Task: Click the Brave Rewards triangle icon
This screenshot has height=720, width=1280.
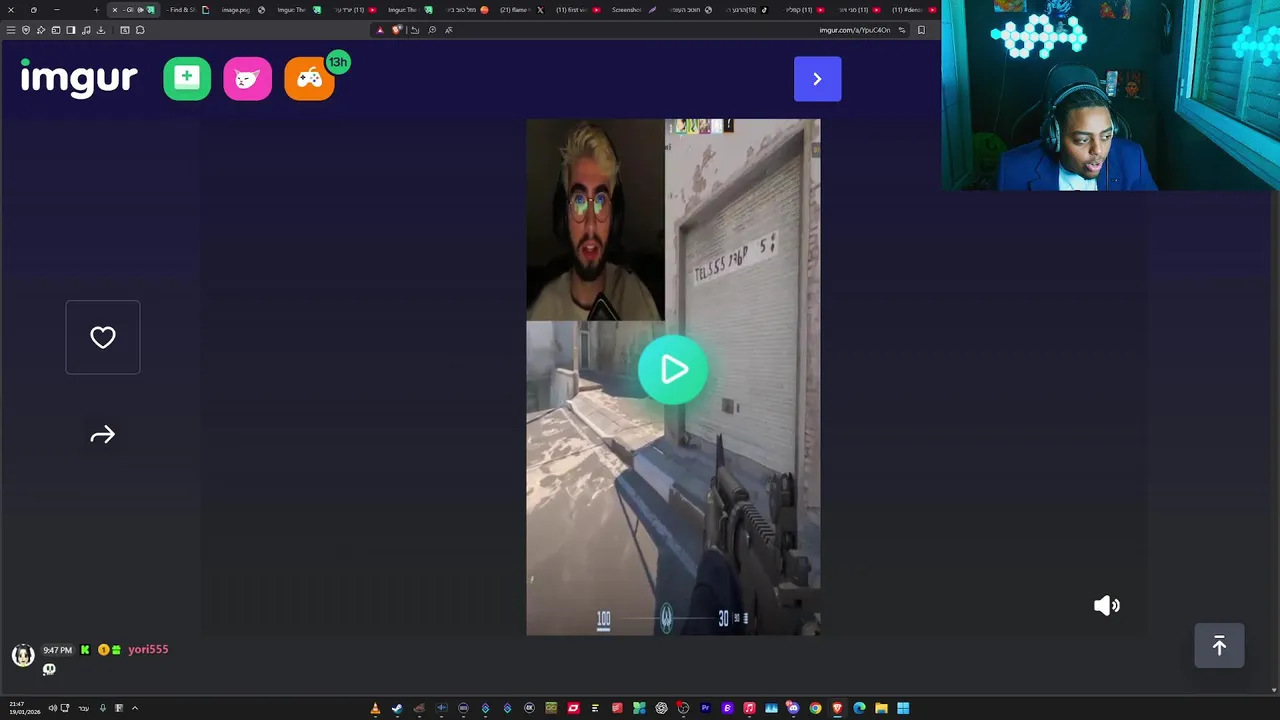Action: [x=380, y=30]
